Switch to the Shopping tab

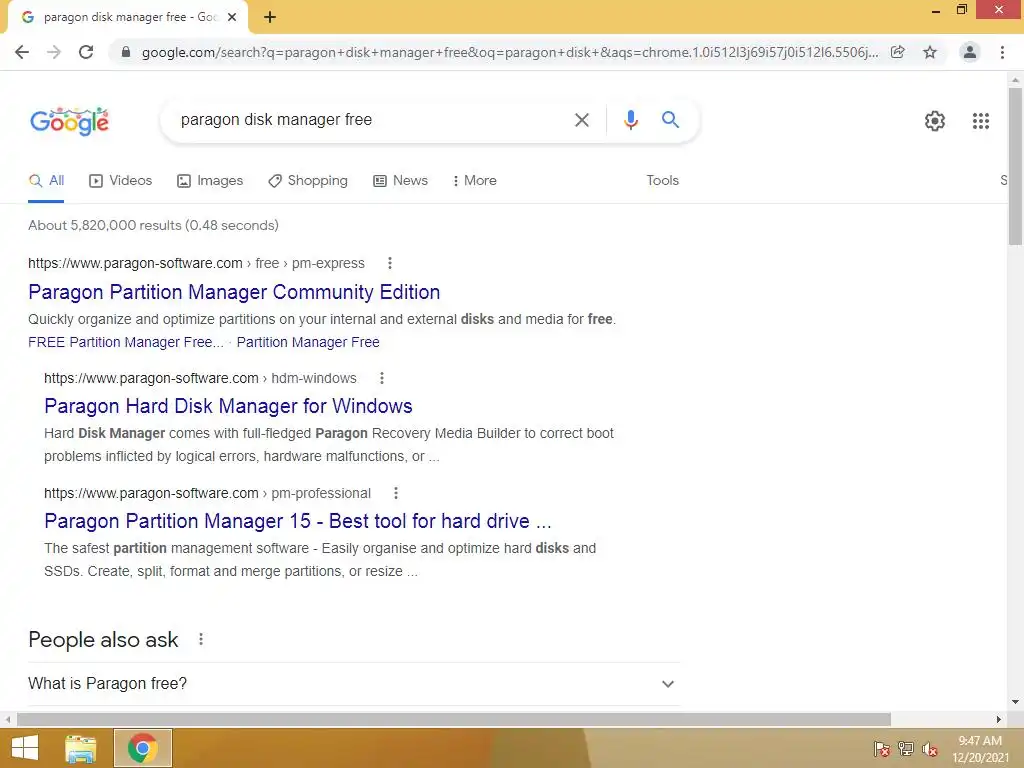tap(308, 181)
